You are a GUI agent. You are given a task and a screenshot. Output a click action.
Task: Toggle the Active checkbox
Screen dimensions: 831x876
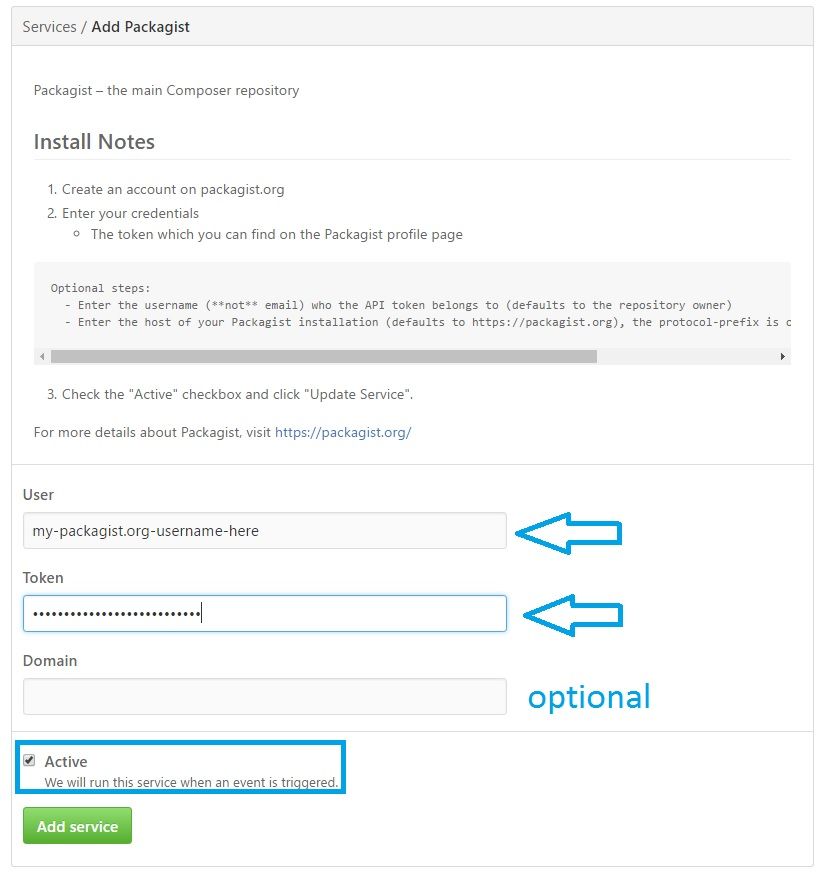point(30,761)
